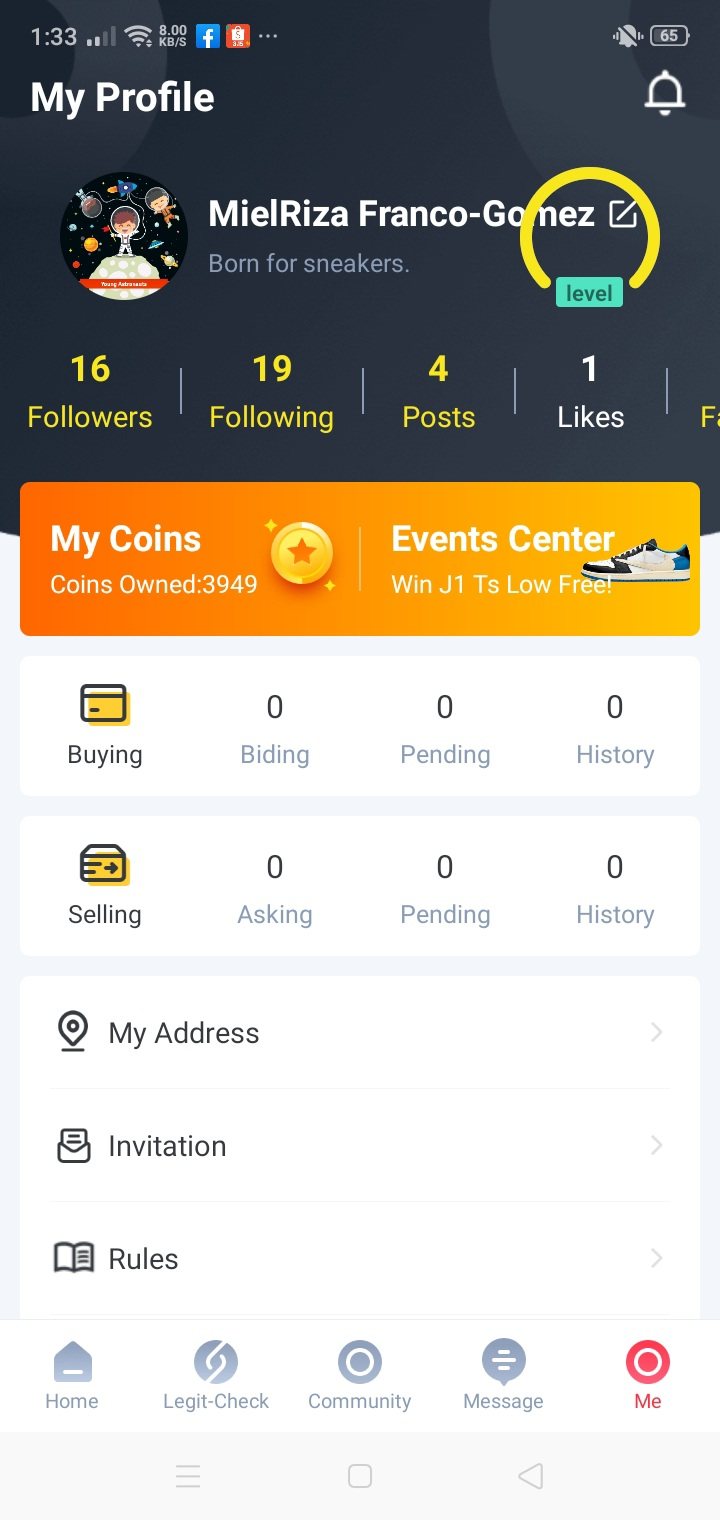Switch to the Home tab
Image resolution: width=720 pixels, height=1520 pixels.
(x=72, y=1375)
